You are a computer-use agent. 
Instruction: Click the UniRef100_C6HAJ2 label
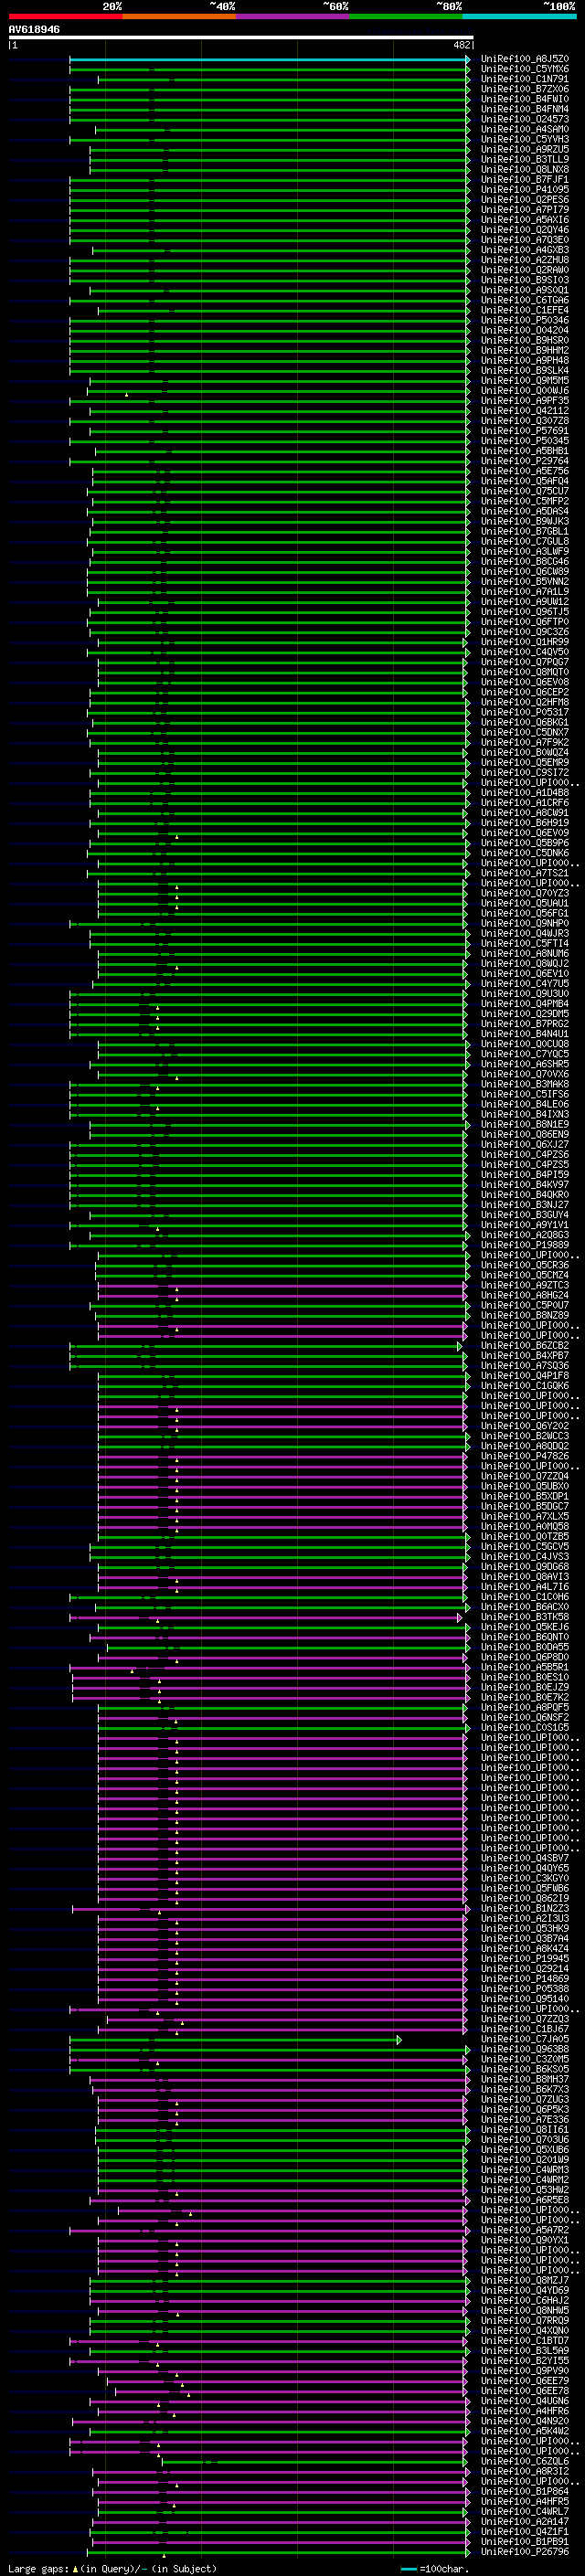click(x=525, y=2300)
